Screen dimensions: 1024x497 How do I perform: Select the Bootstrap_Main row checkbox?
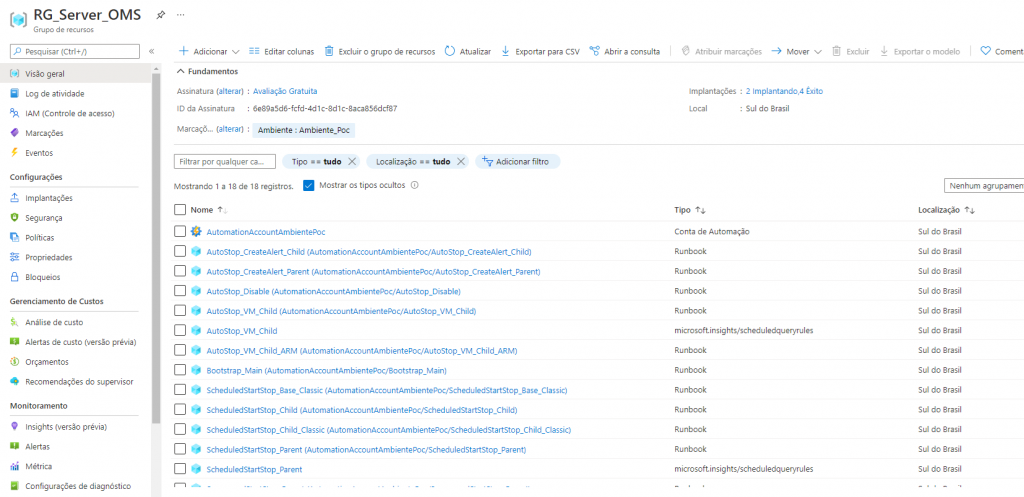tap(180, 370)
